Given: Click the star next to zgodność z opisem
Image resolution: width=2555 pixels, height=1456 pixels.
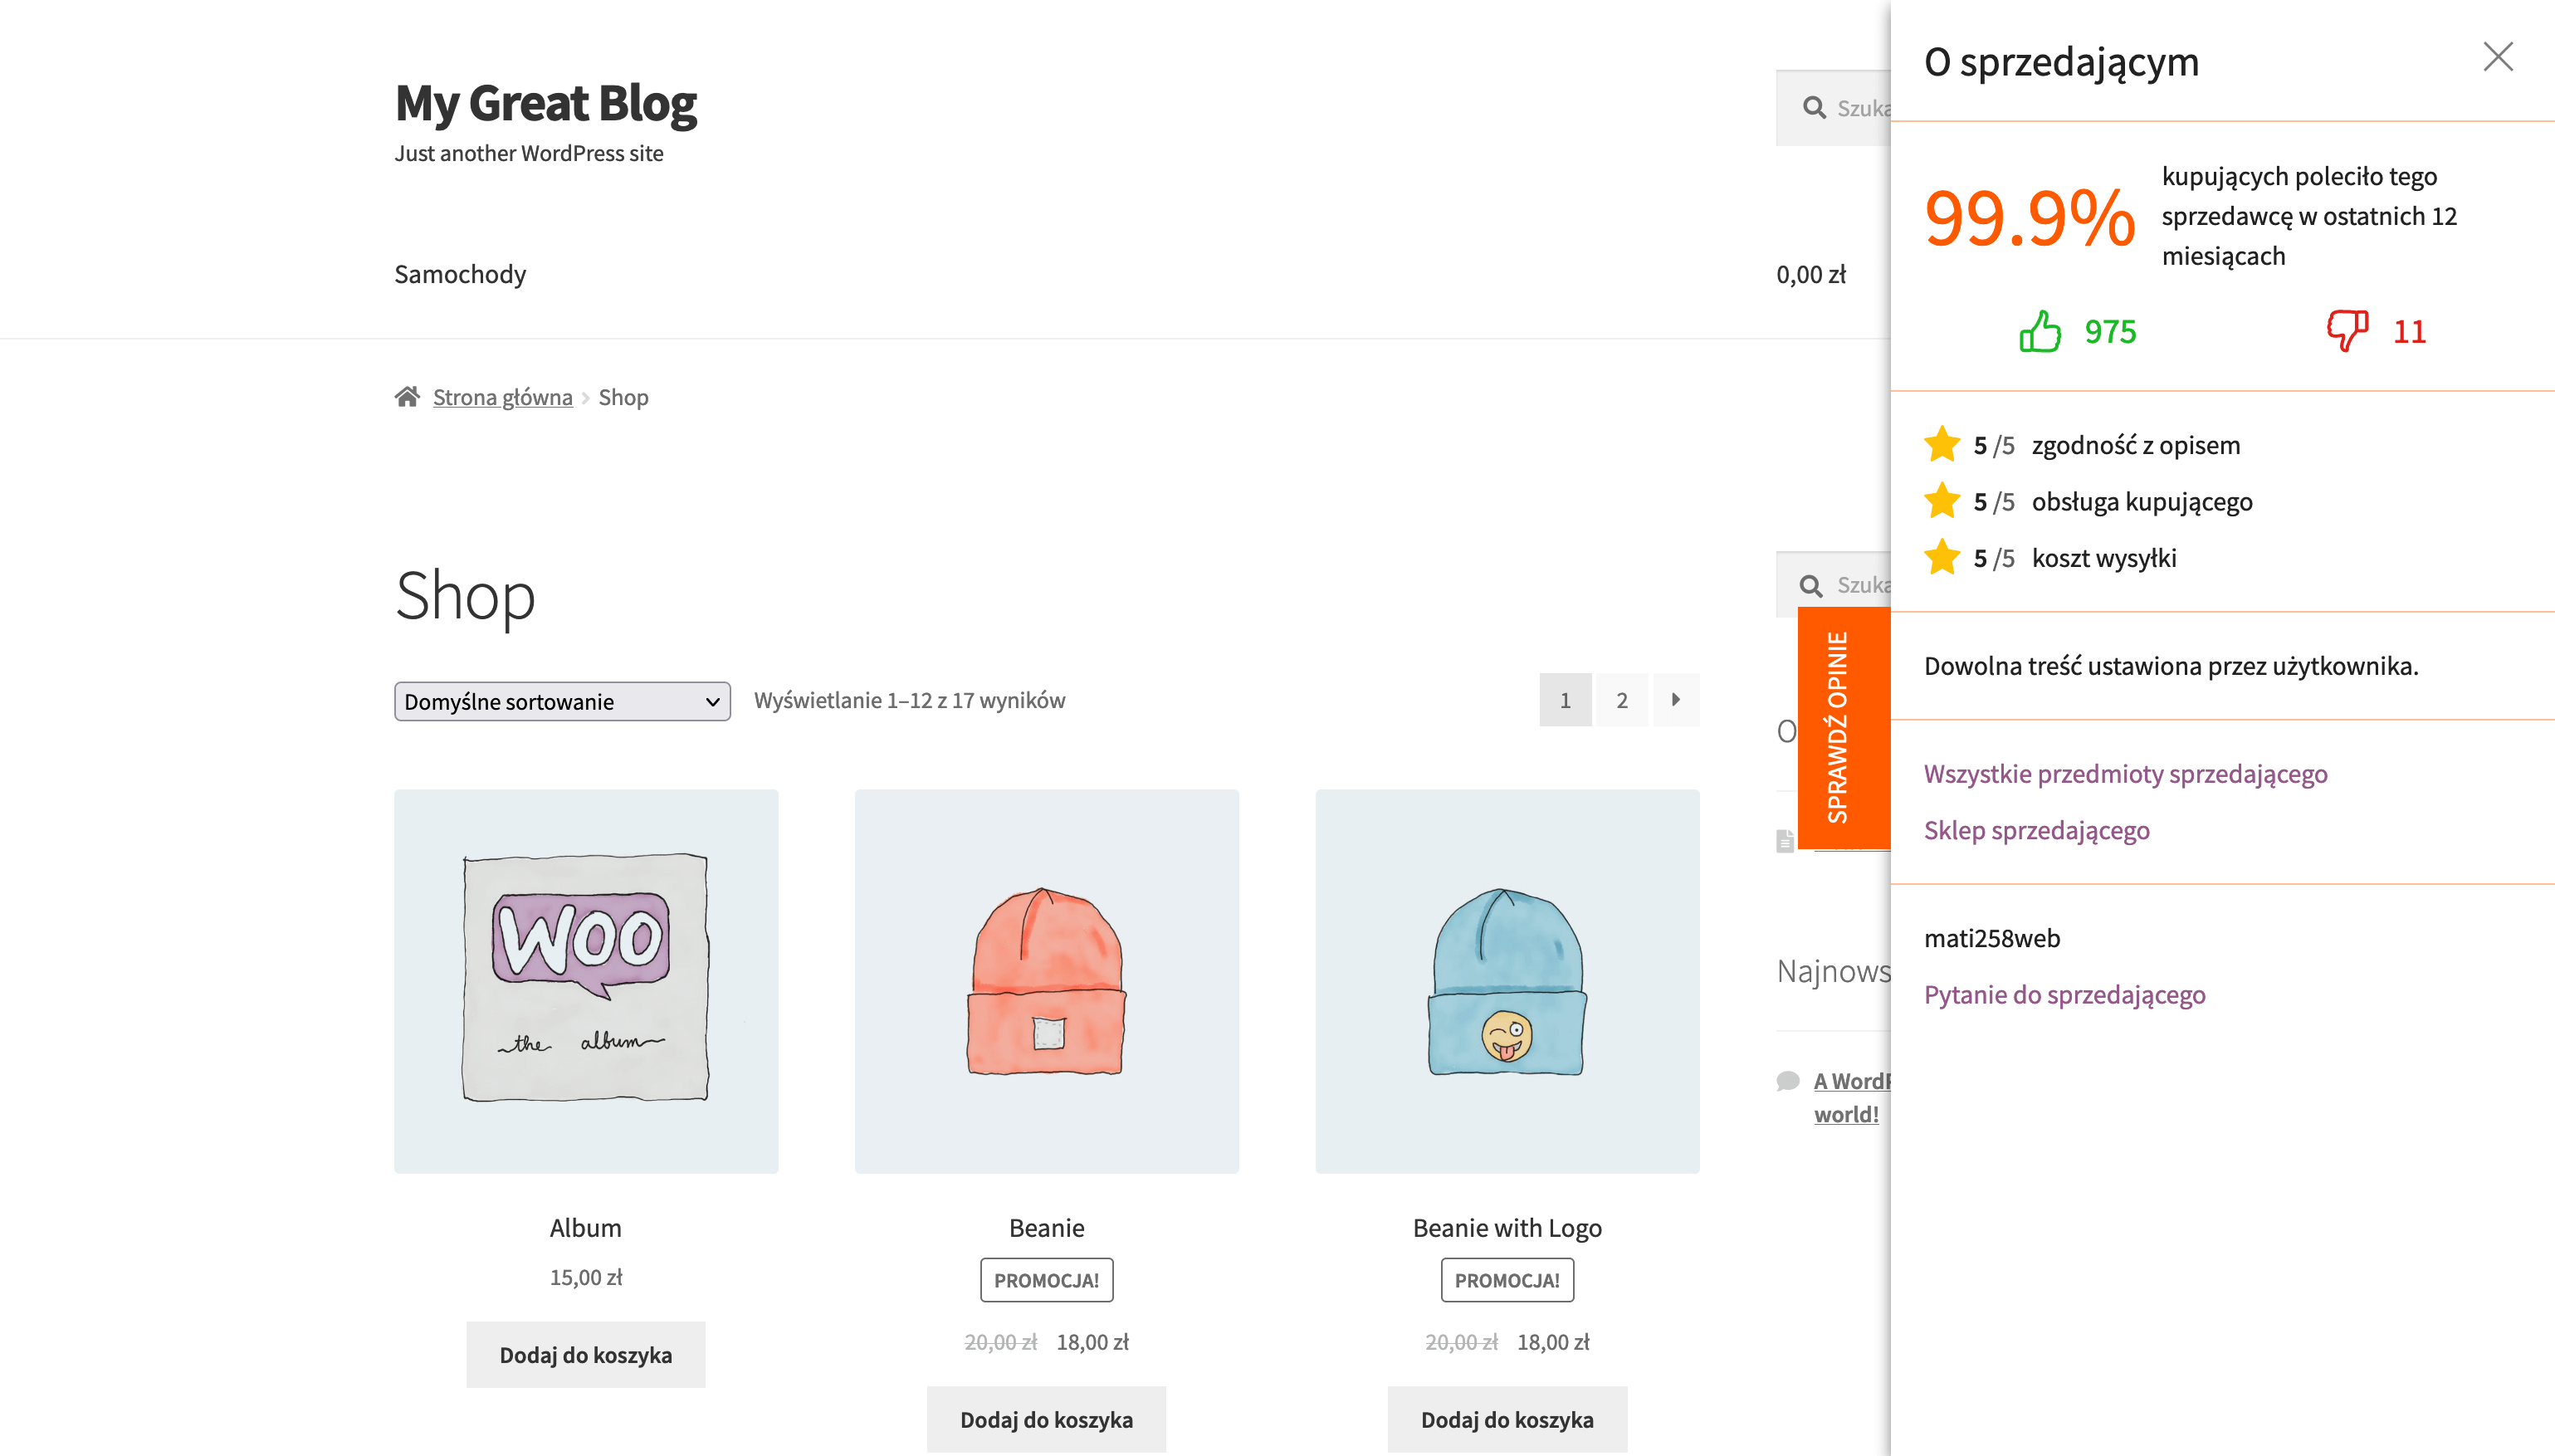Looking at the screenshot, I should click(x=1941, y=445).
